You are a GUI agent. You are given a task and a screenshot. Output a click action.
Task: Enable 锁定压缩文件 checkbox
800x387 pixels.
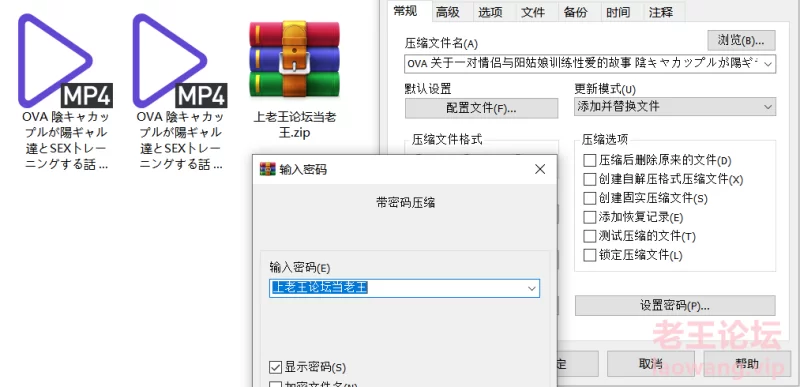[590, 255]
